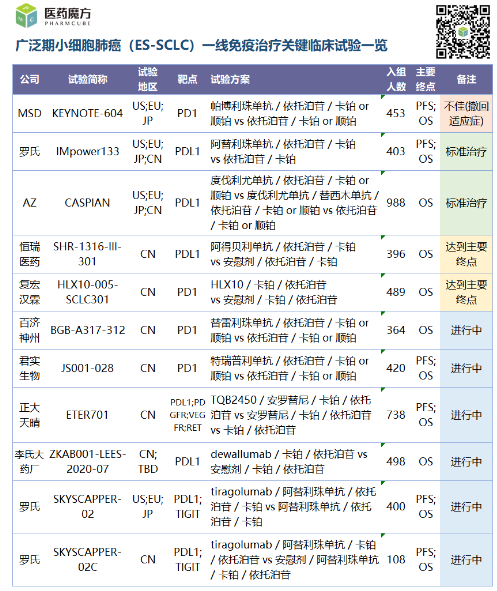Select the 备注 column header

466,80
